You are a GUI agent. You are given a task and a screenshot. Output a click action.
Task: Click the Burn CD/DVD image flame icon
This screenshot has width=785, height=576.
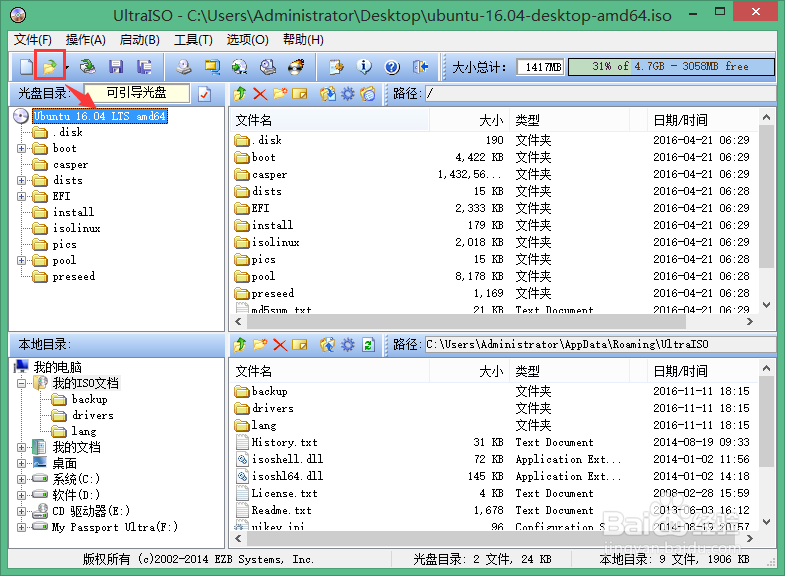coord(296,67)
